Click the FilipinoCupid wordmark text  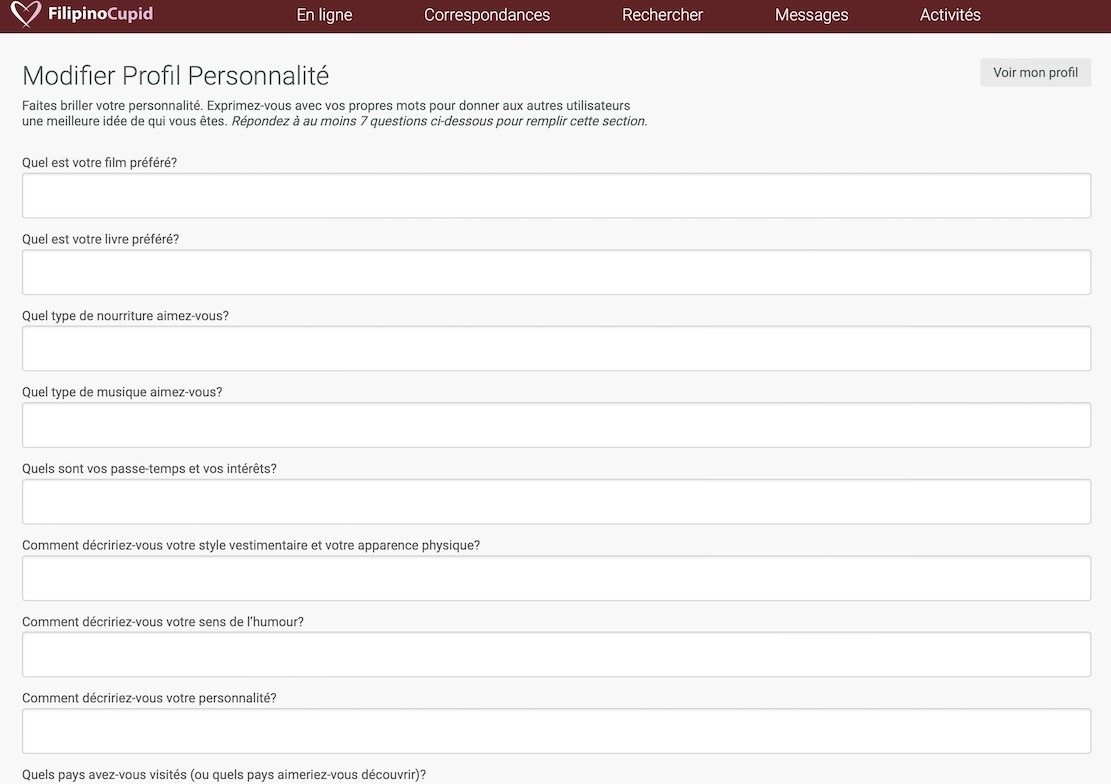coord(100,15)
